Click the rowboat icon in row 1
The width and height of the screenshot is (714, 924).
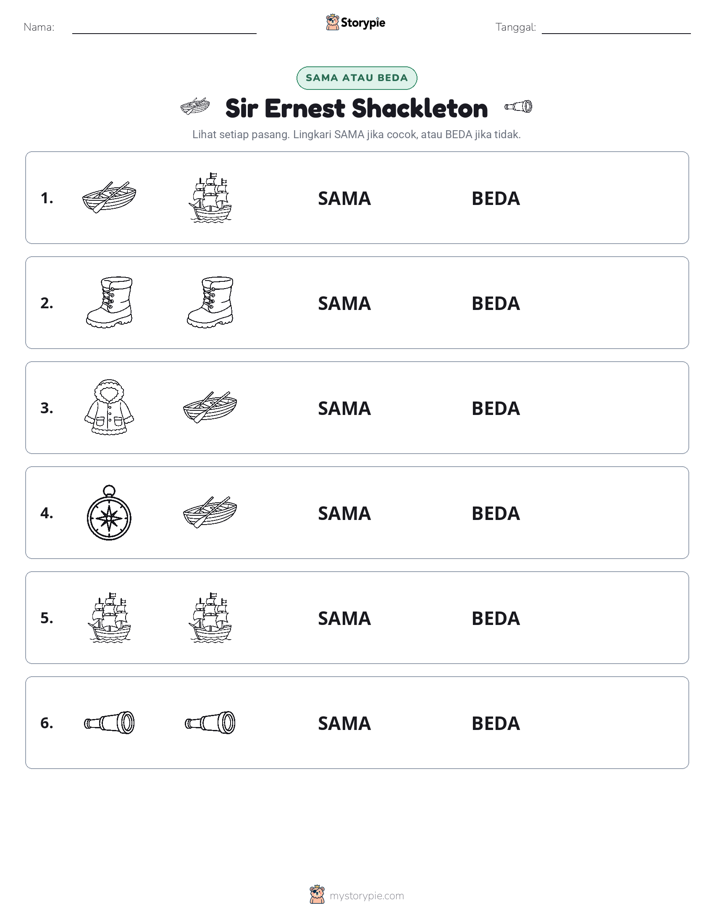[109, 197]
